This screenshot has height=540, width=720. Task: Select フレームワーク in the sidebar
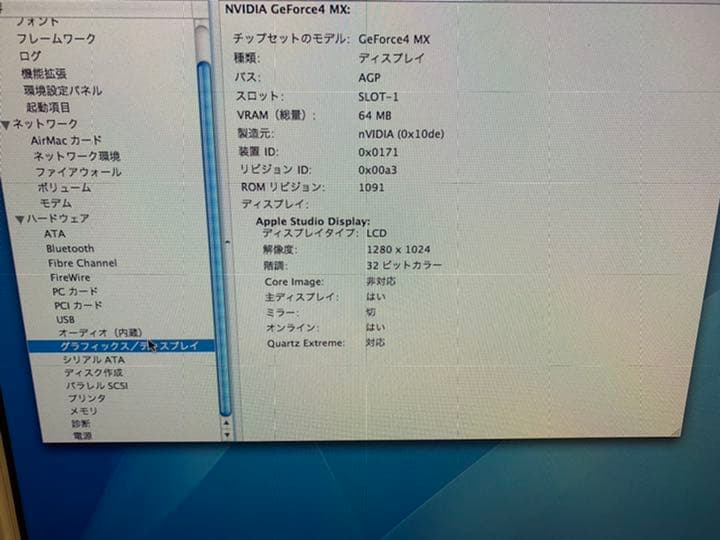56,39
